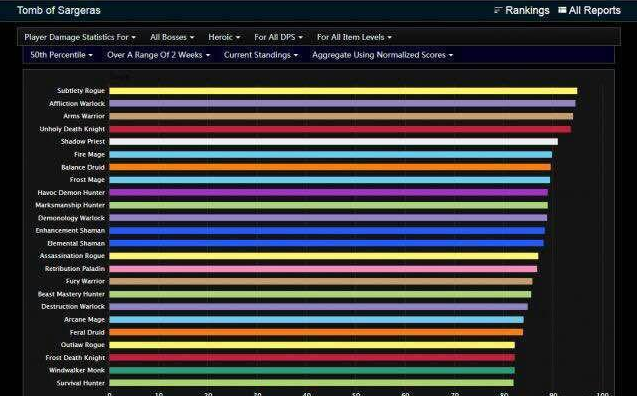Click the Feral Druid label

87,332
